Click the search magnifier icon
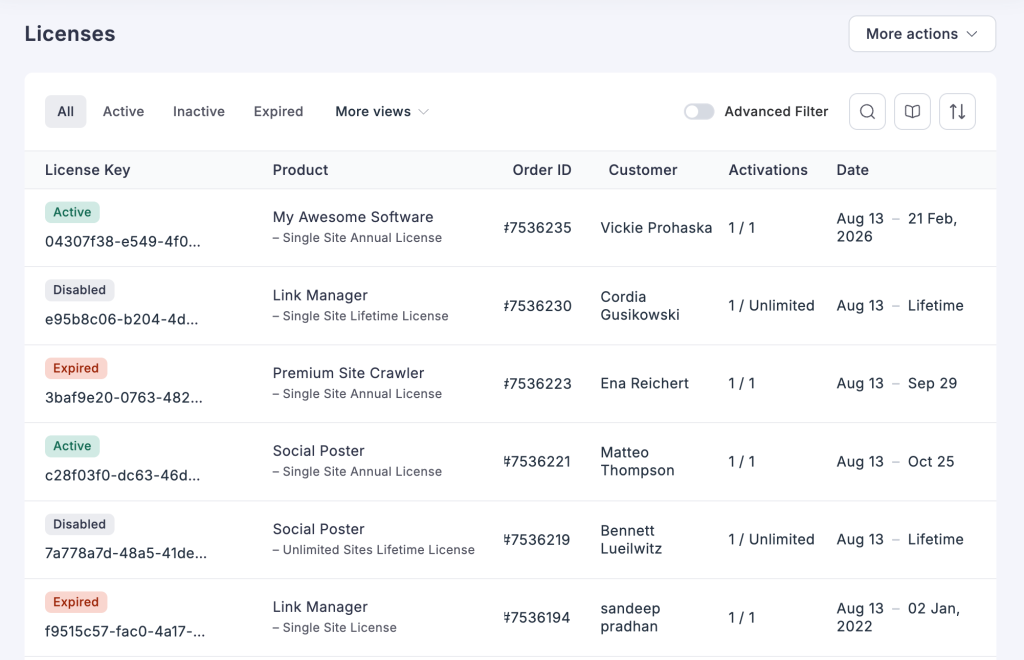 [867, 112]
